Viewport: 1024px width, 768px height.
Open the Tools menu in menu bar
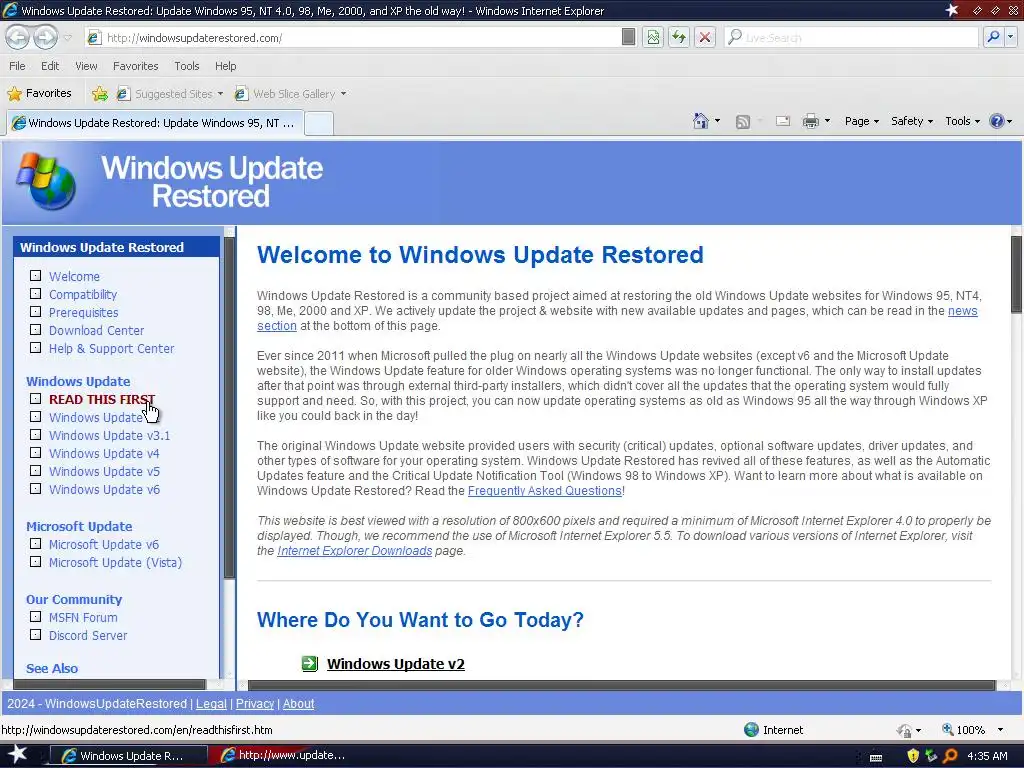pyautogui.click(x=186, y=66)
